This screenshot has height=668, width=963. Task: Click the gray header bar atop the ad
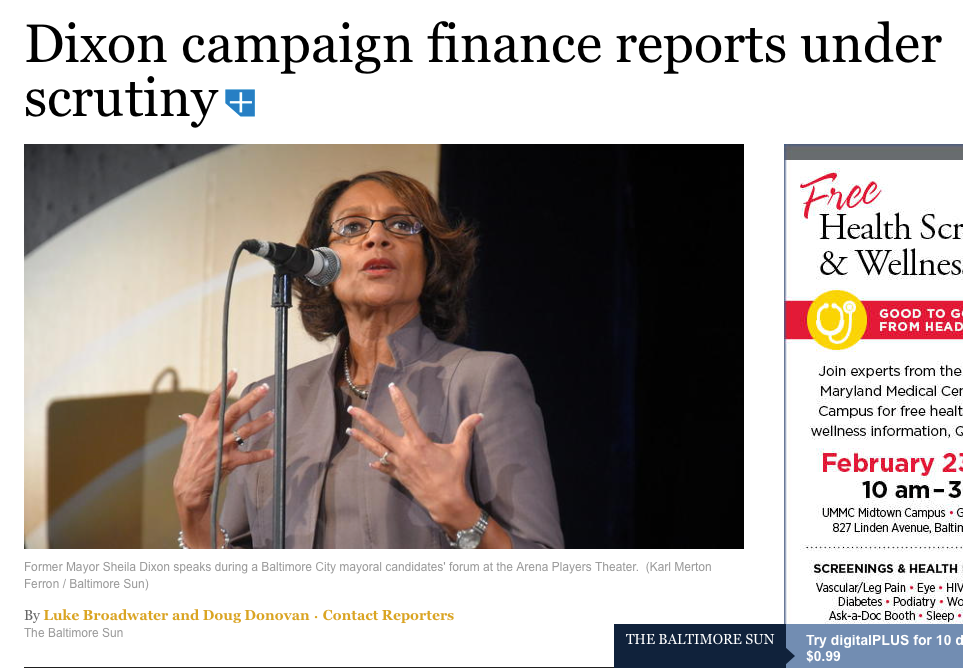[x=874, y=152]
